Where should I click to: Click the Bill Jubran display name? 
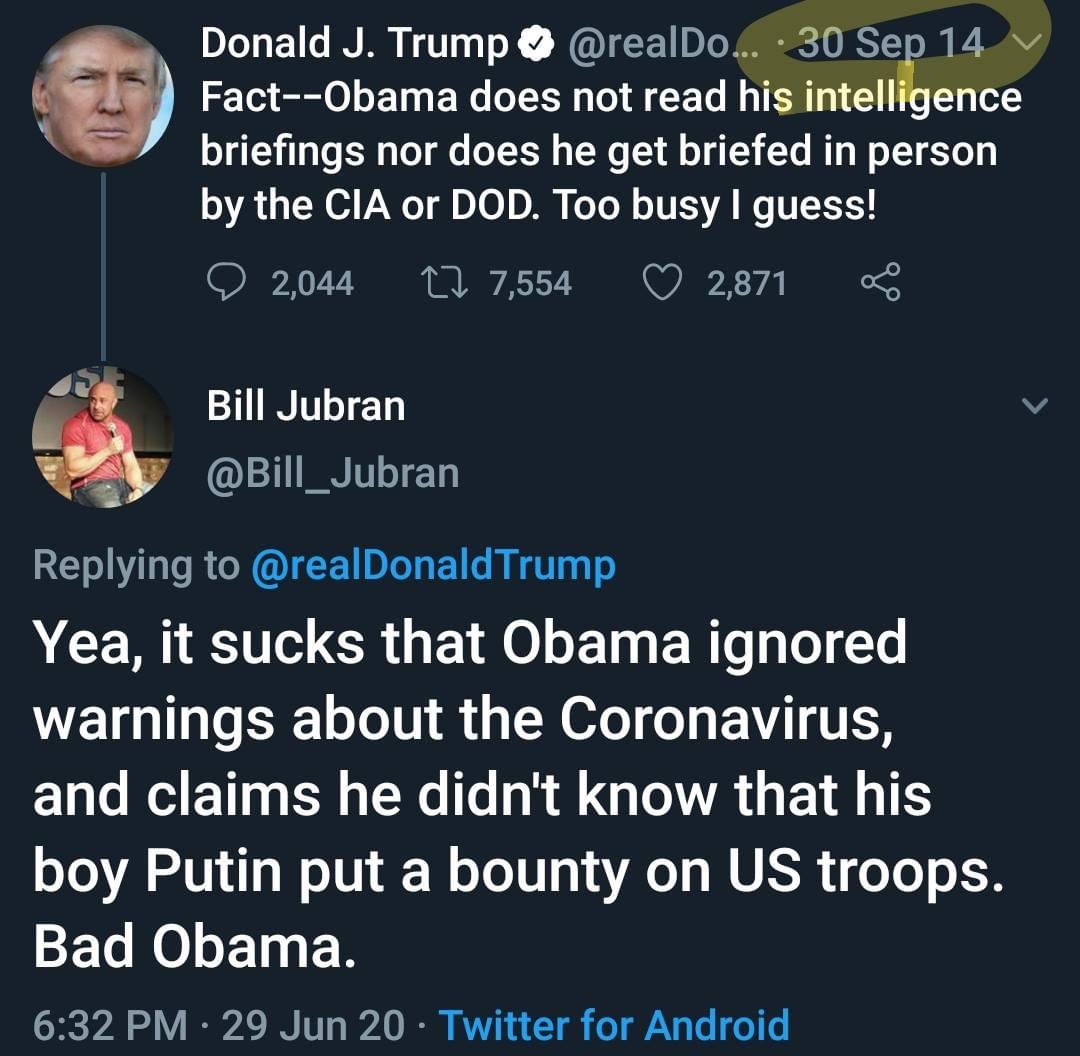tap(305, 406)
